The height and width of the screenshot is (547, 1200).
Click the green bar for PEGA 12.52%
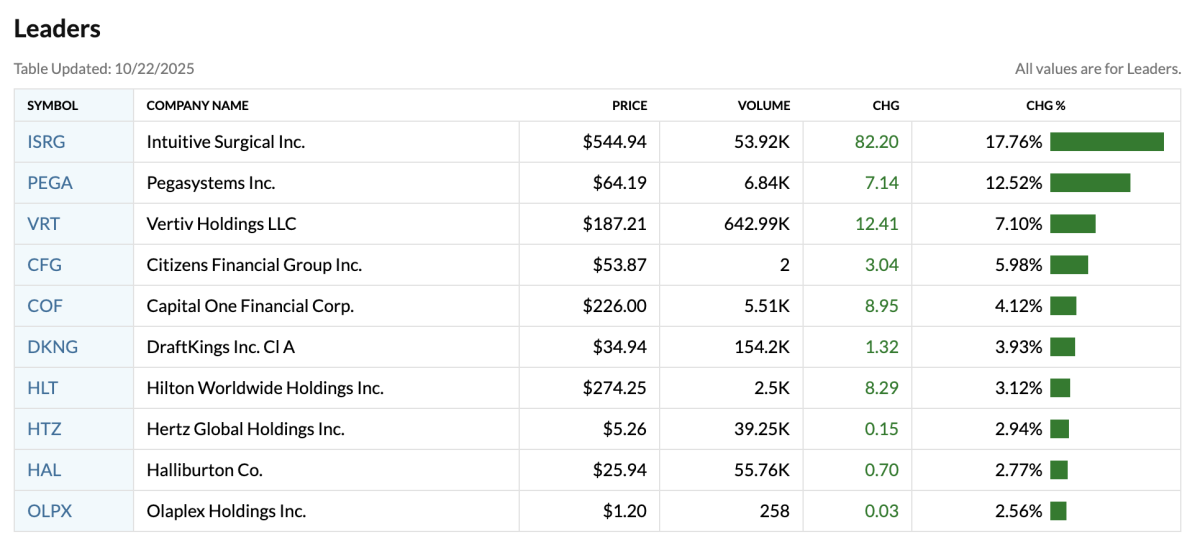[x=1089, y=183]
